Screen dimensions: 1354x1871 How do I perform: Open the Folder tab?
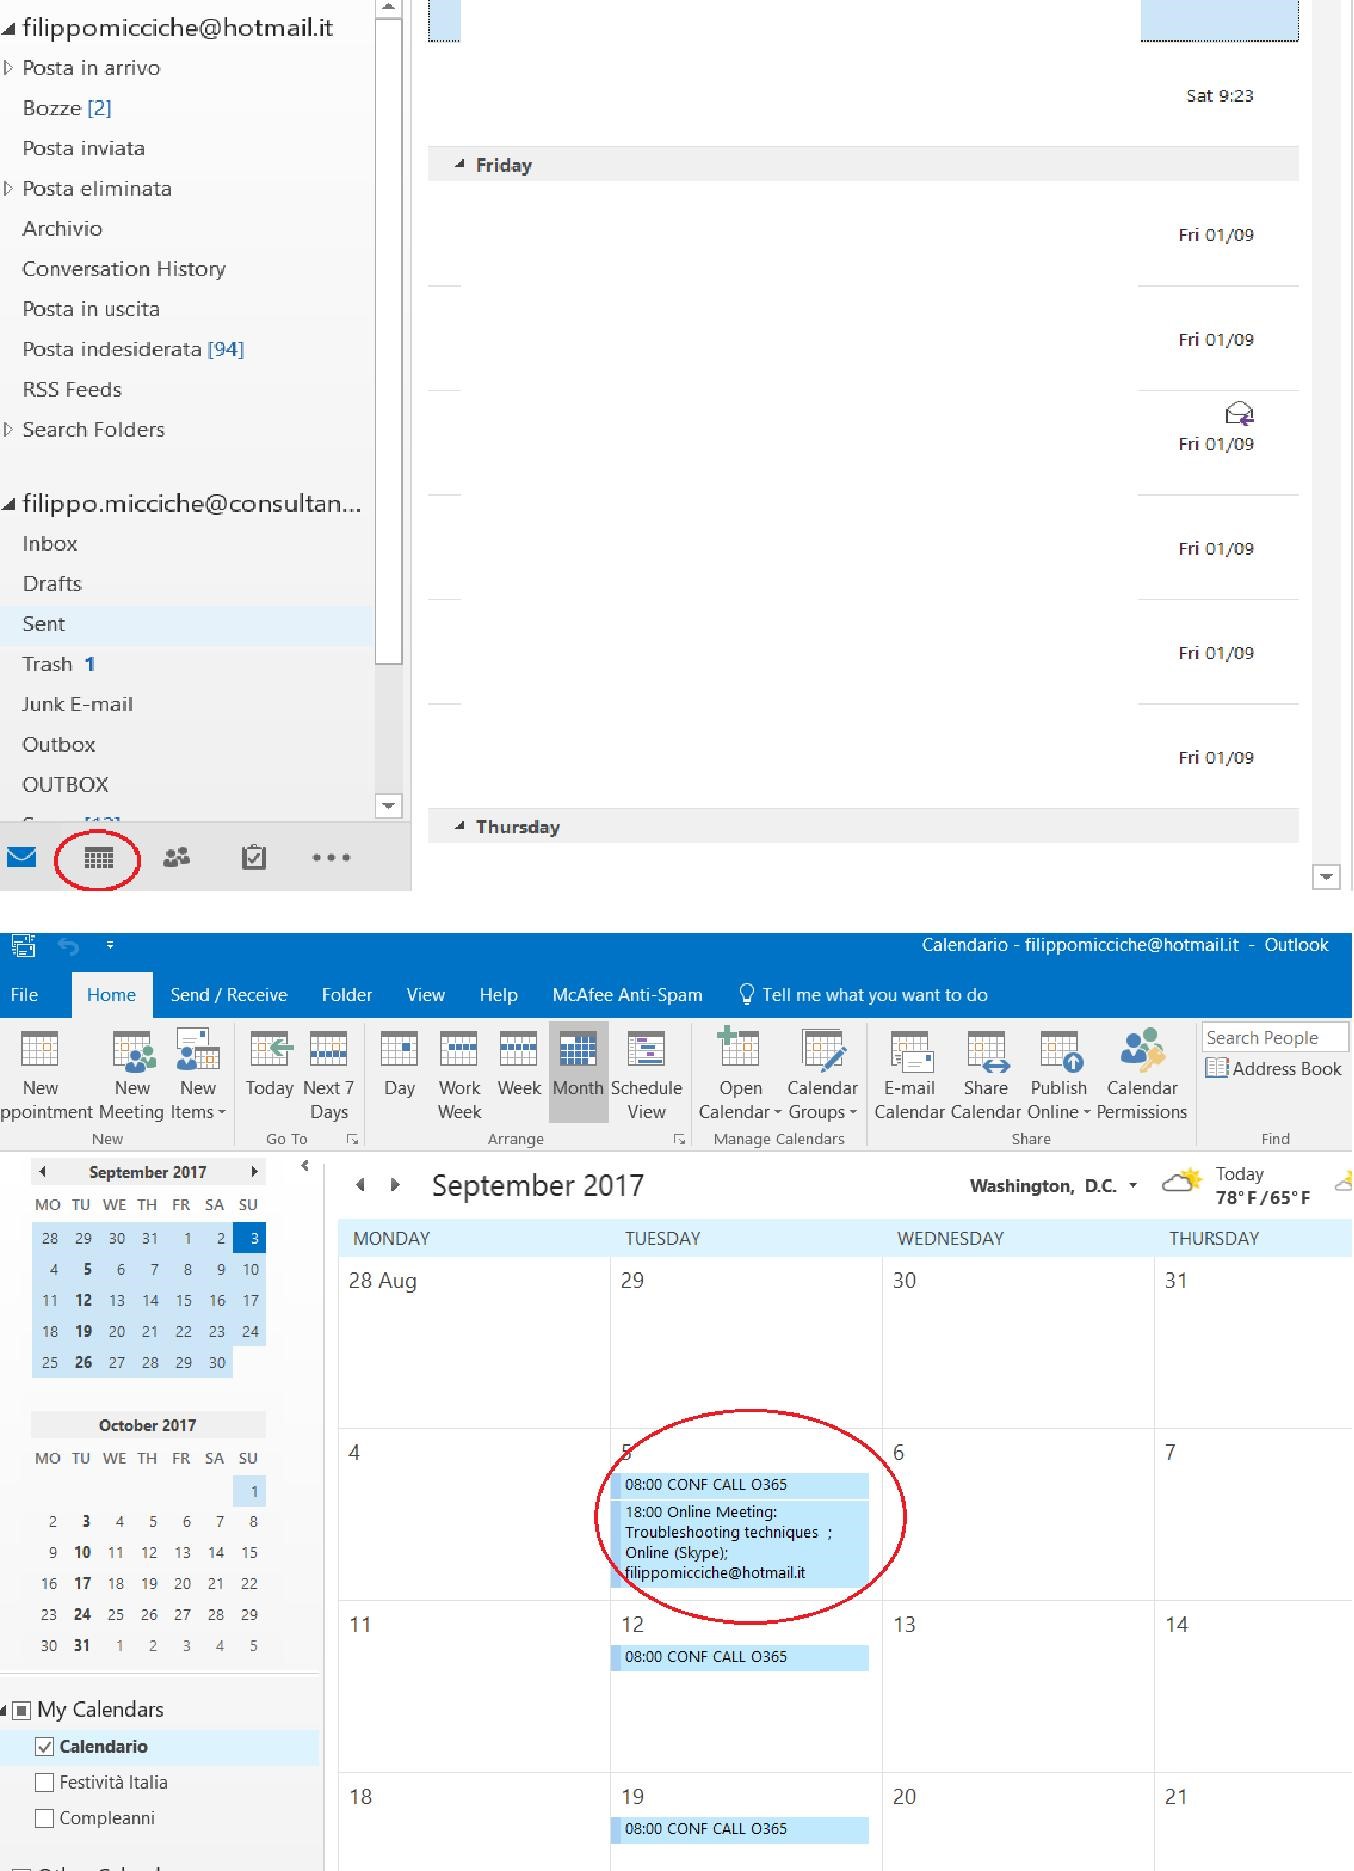pyautogui.click(x=347, y=995)
